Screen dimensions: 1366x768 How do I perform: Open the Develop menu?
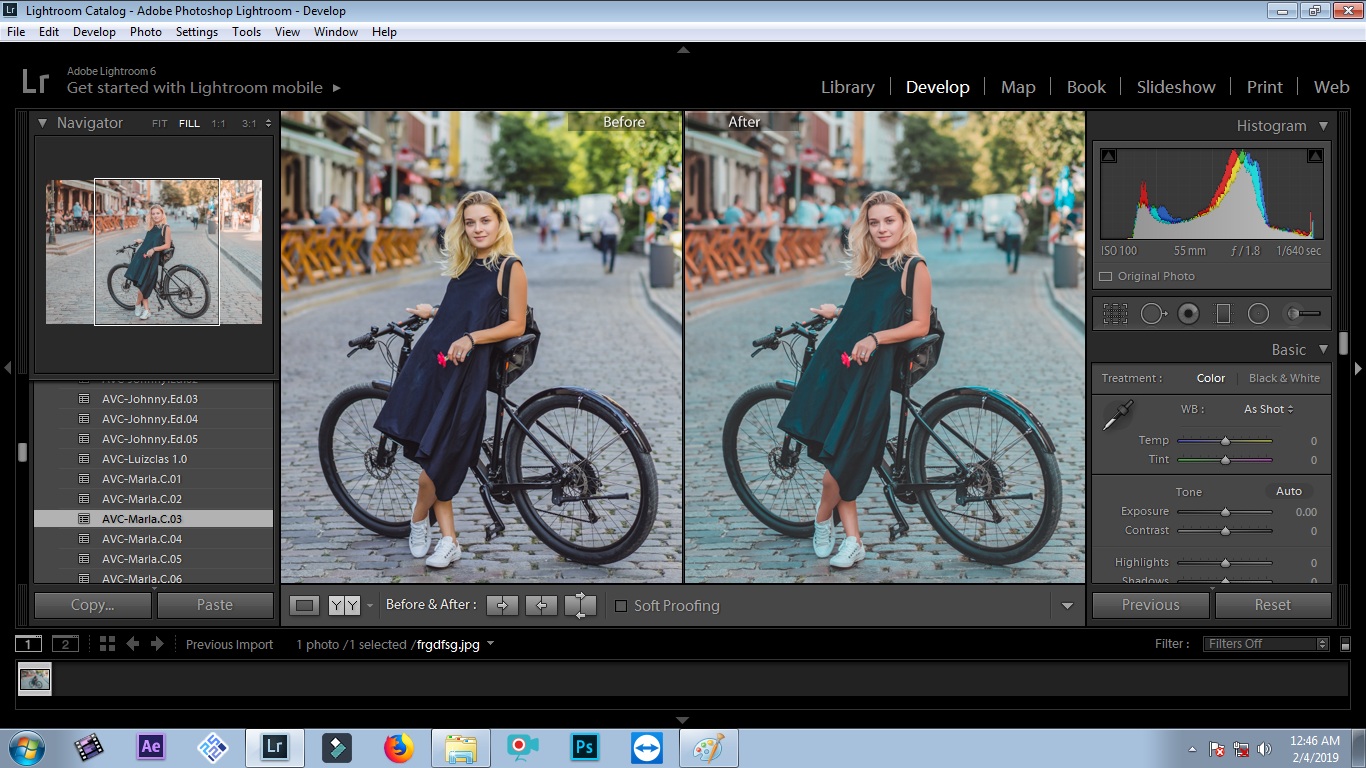pyautogui.click(x=94, y=32)
